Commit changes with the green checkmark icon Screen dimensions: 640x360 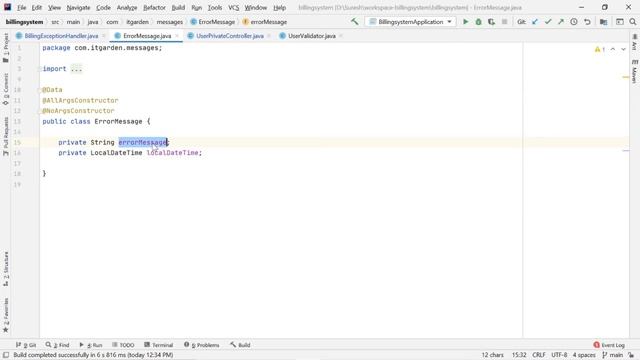[x=548, y=22]
